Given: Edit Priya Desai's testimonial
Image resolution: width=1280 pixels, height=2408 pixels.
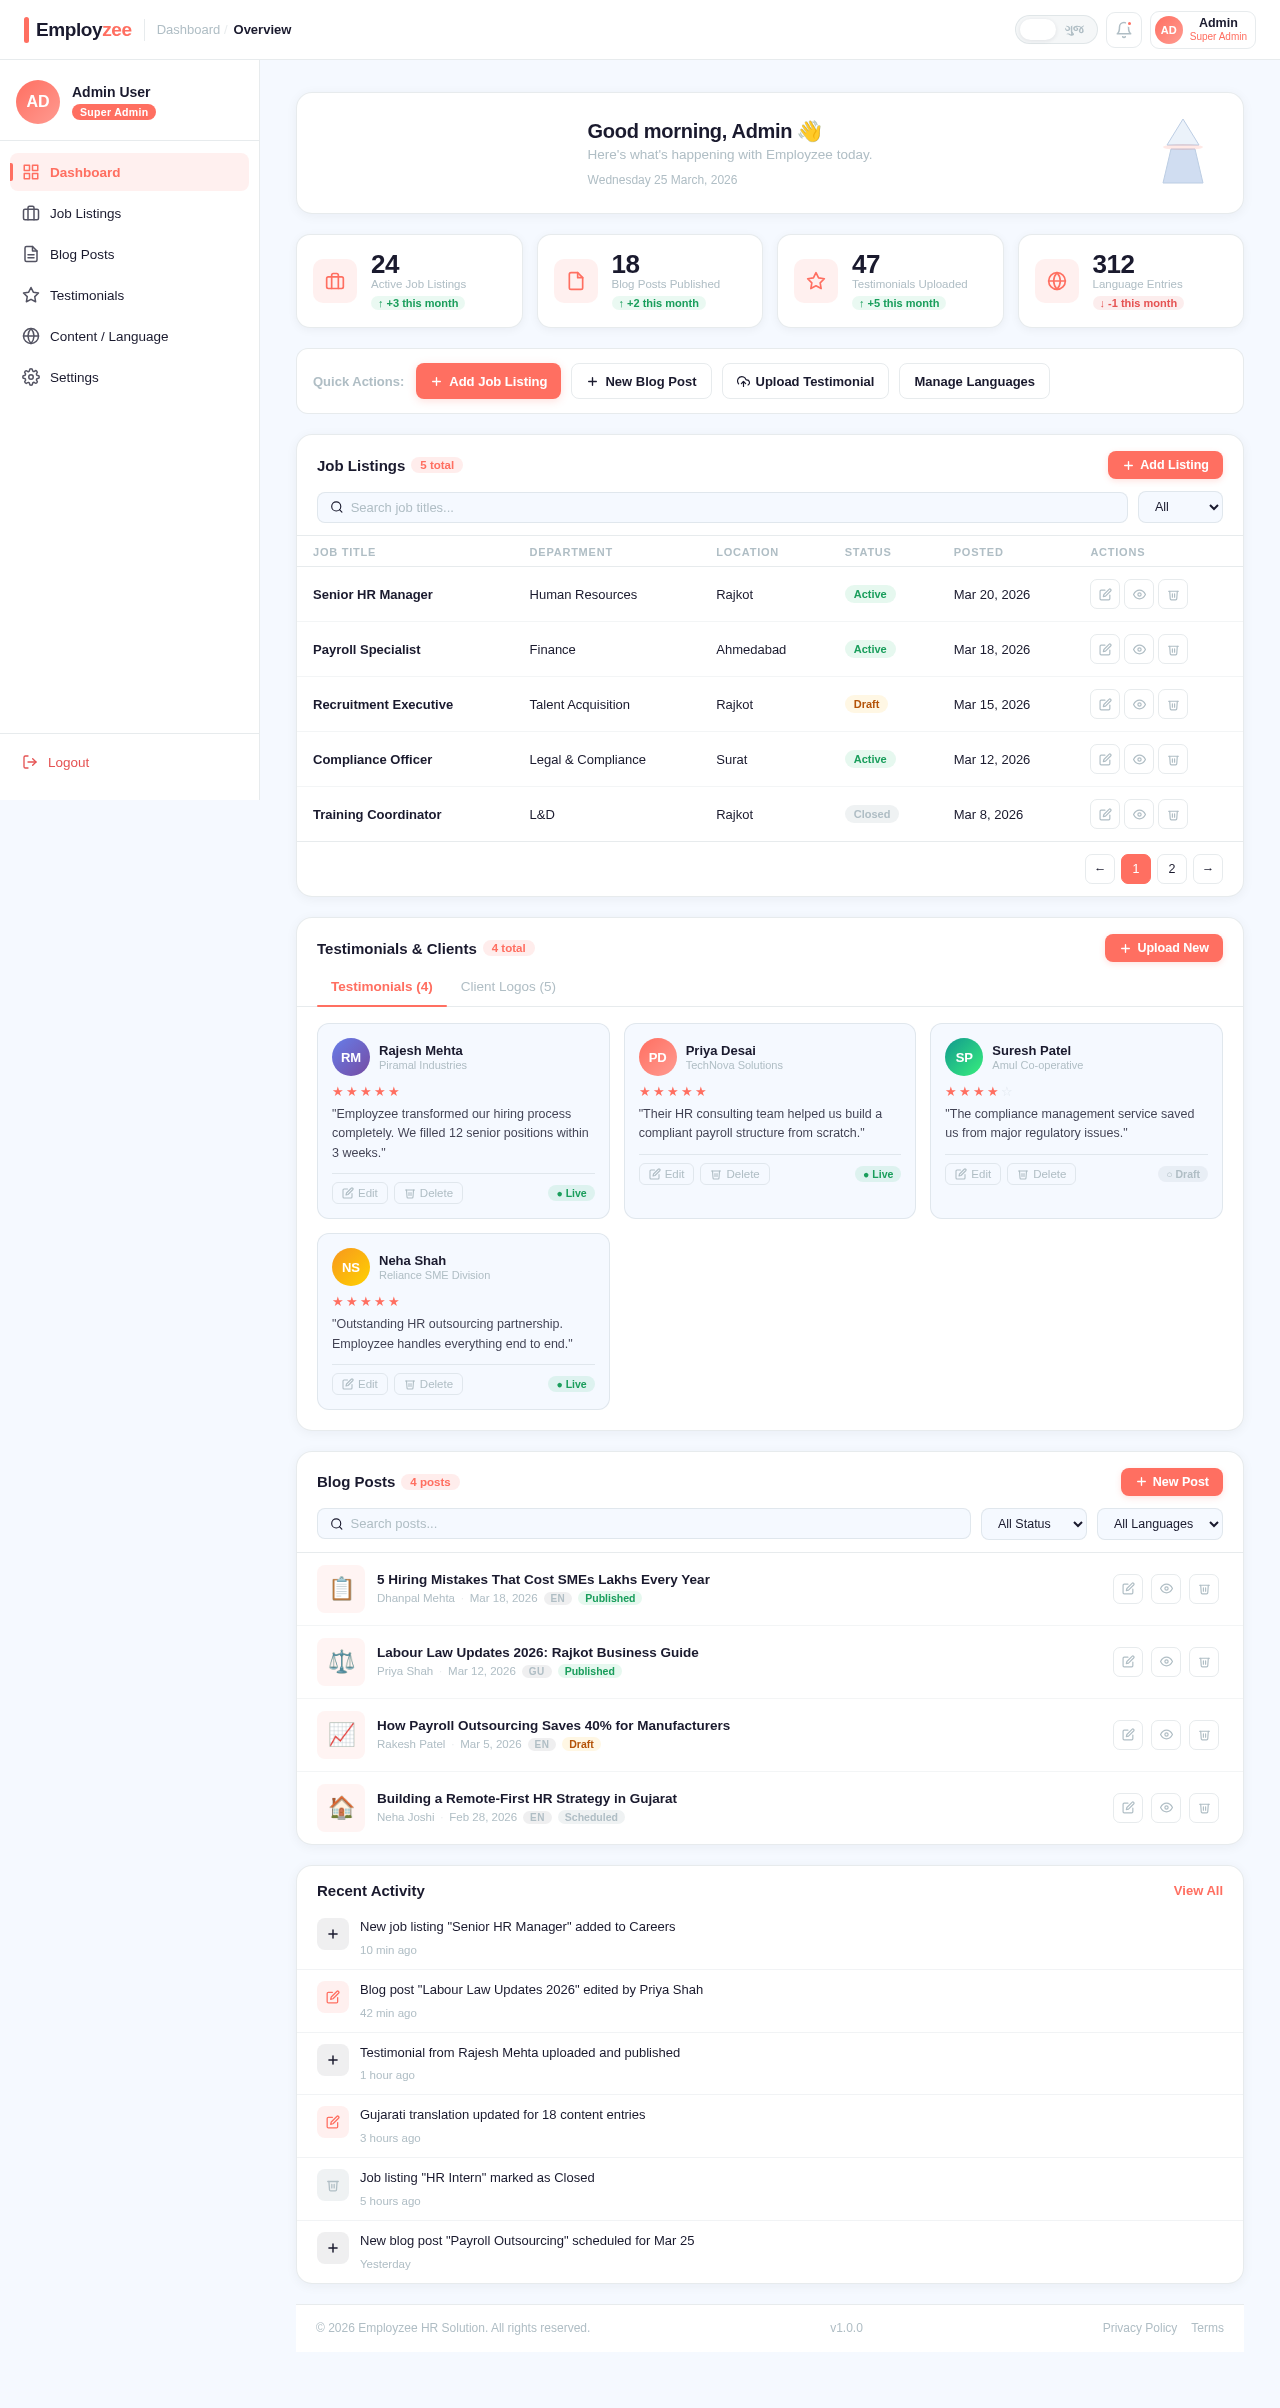Looking at the screenshot, I should (x=666, y=1174).
